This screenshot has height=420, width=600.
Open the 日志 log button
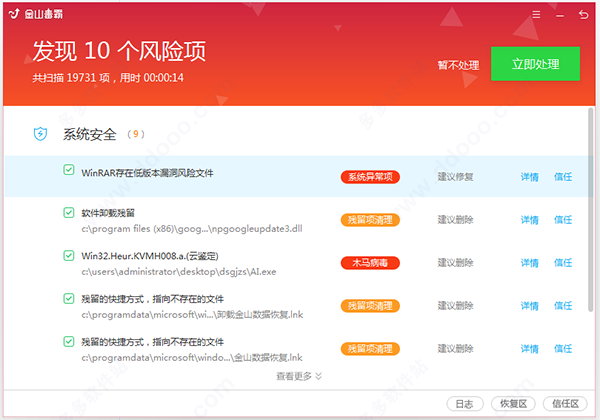tap(465, 404)
